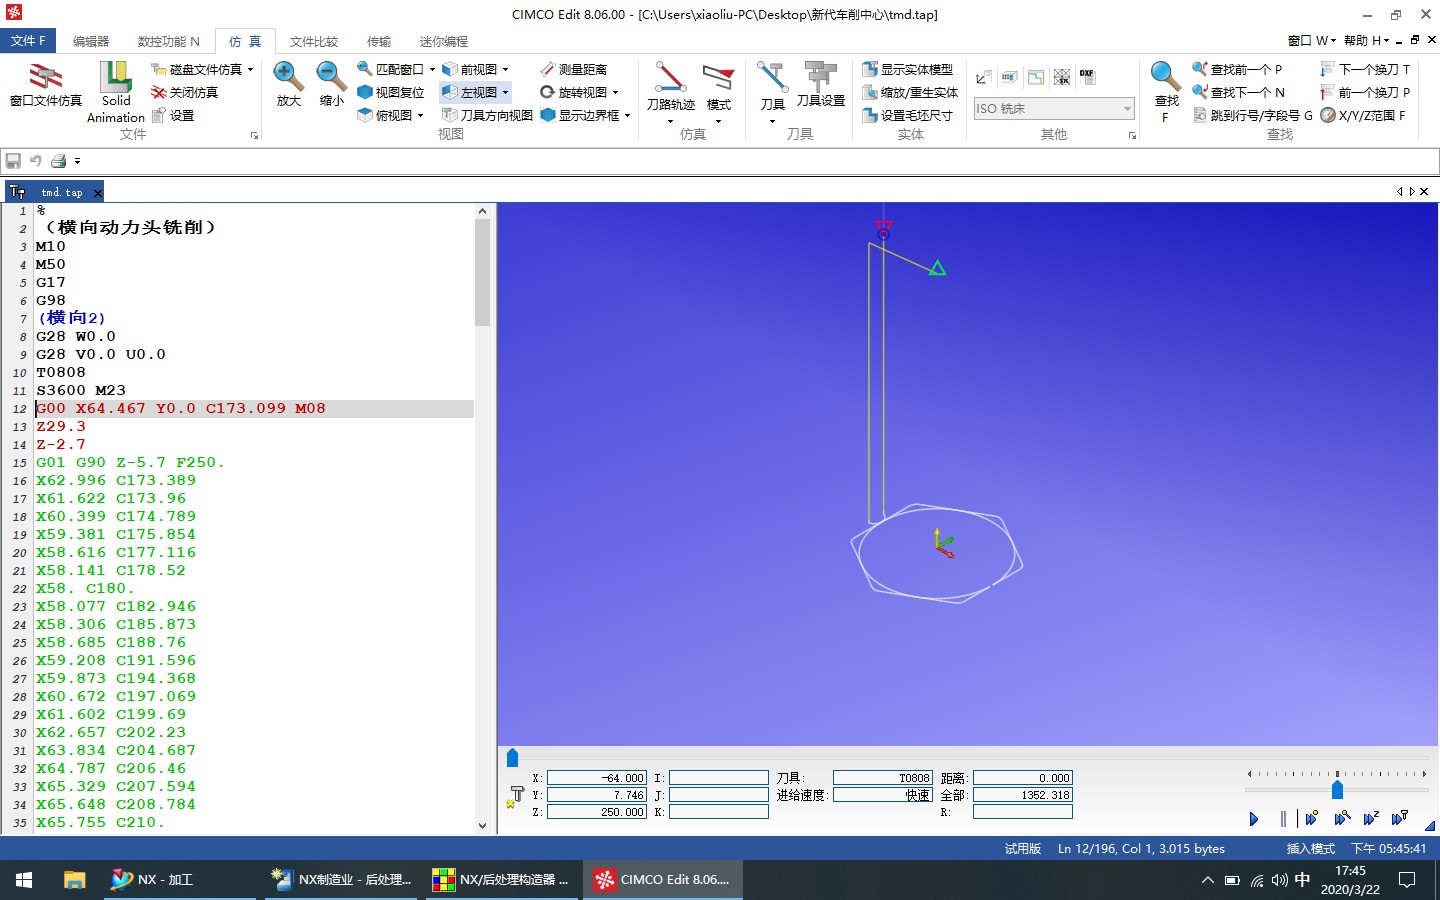
Task: Click the axis coordinate icon in Other group
Action: point(984,77)
